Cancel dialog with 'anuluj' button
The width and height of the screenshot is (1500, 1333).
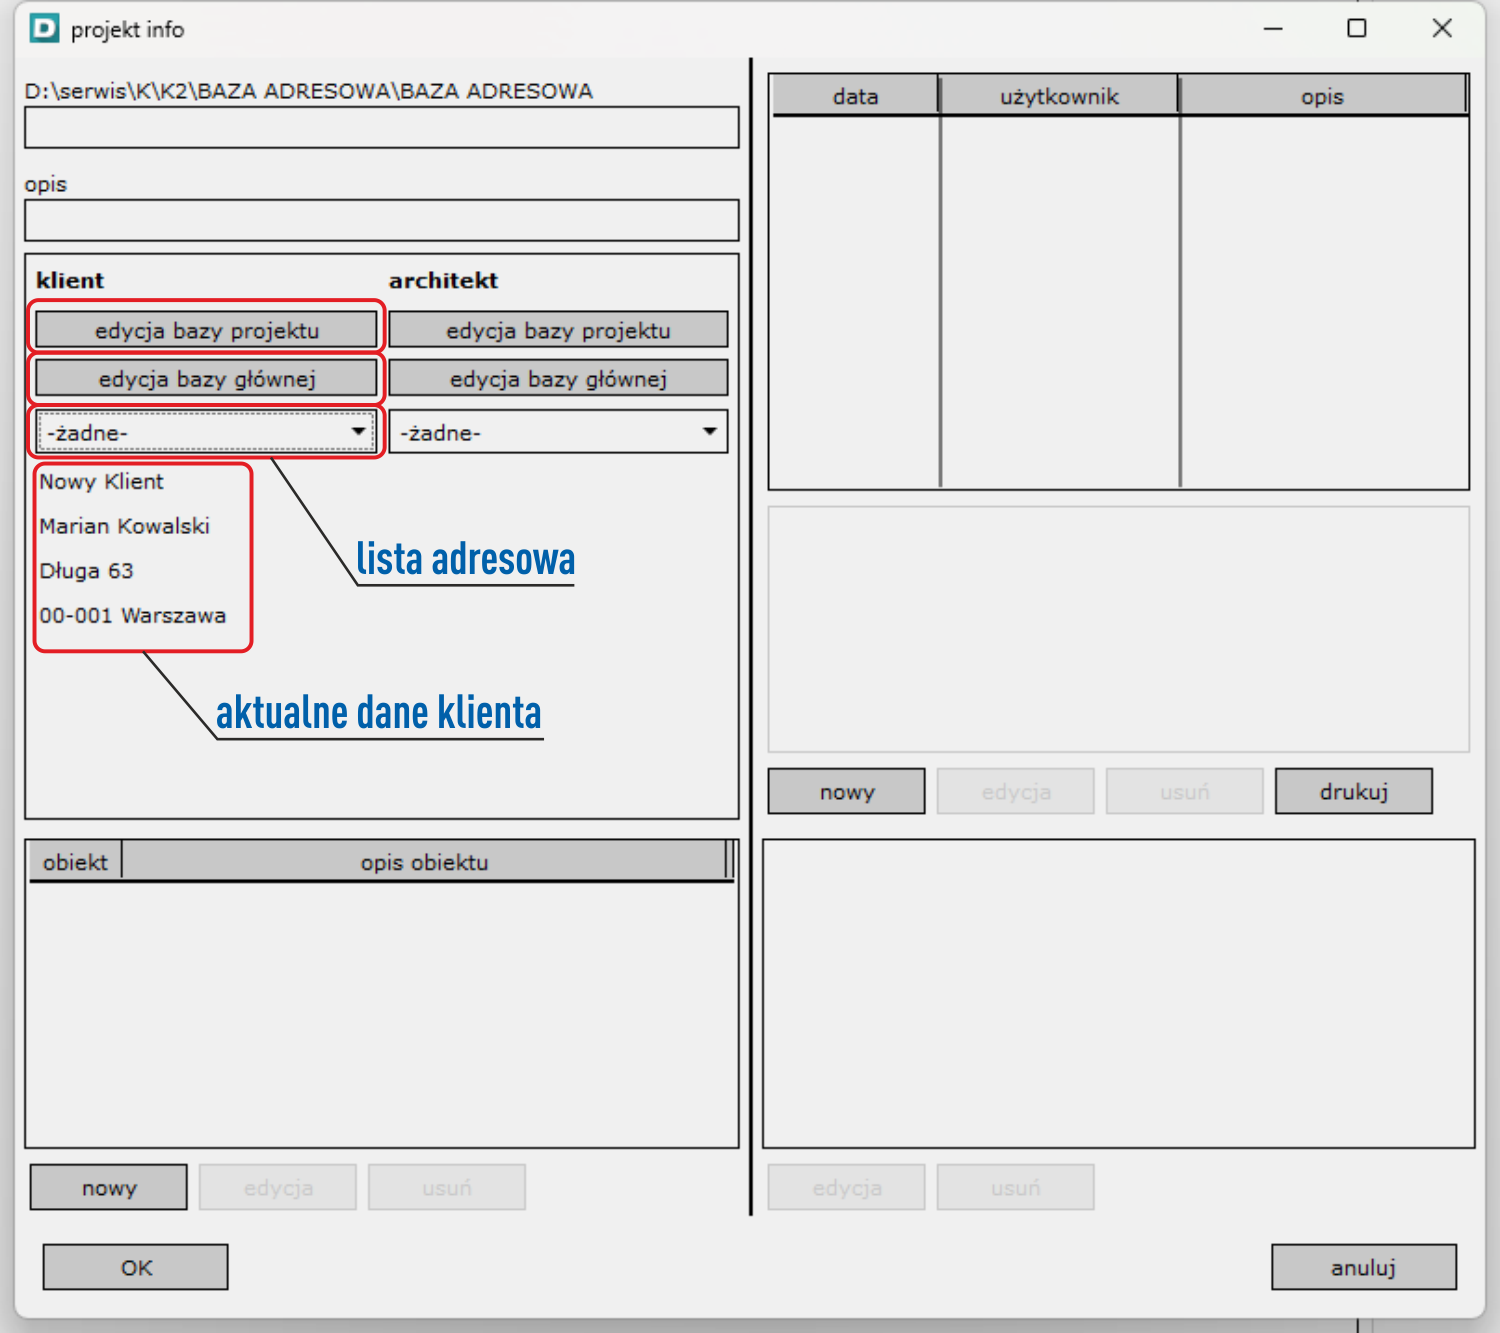coord(1363,1268)
